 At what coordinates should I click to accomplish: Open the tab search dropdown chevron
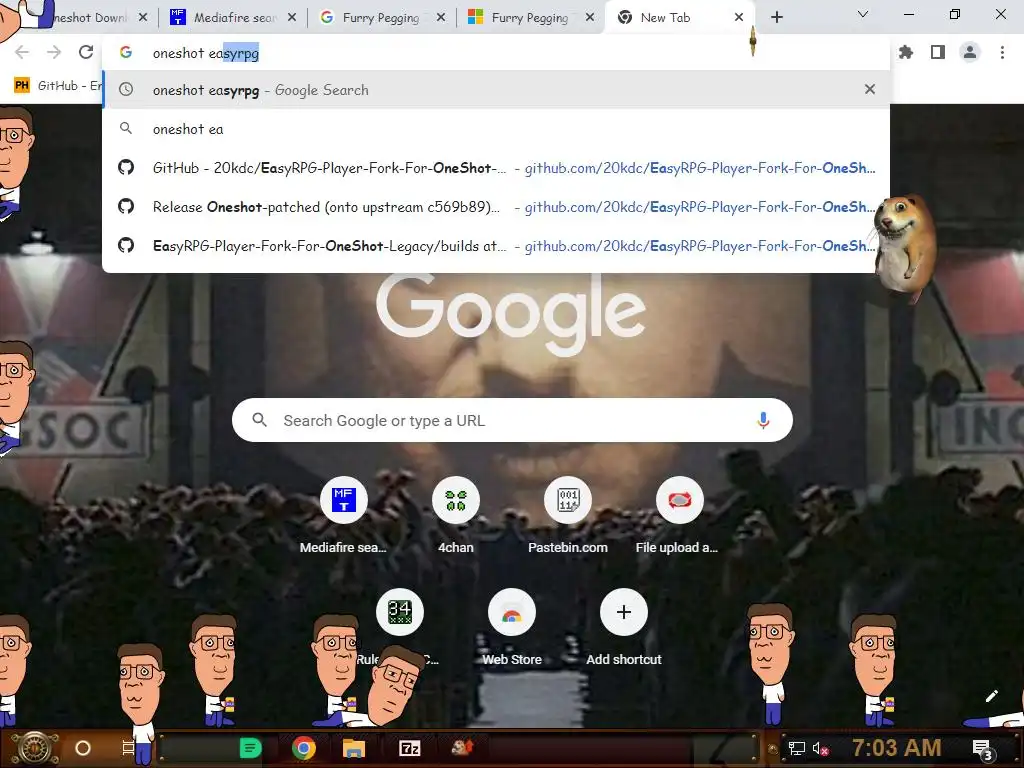pyautogui.click(x=863, y=14)
